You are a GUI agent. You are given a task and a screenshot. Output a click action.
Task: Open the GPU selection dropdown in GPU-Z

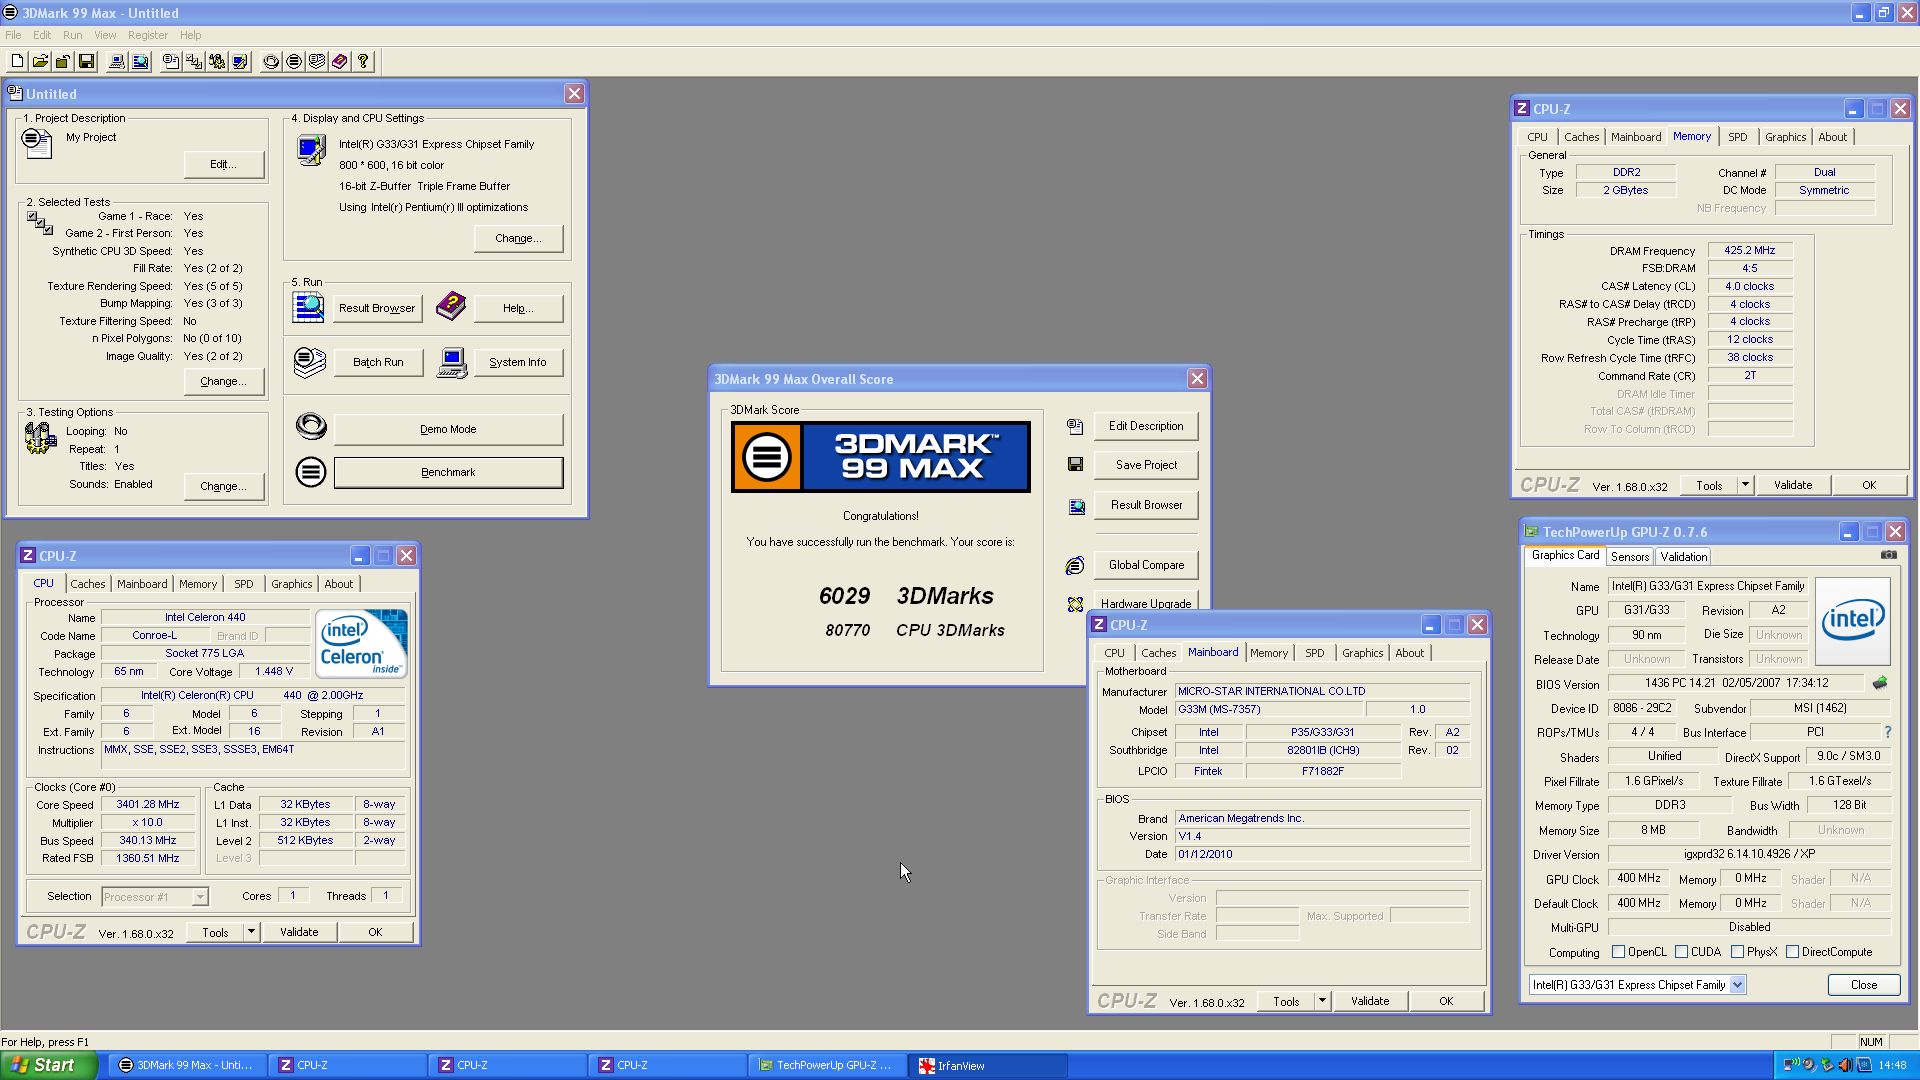[x=1737, y=985]
